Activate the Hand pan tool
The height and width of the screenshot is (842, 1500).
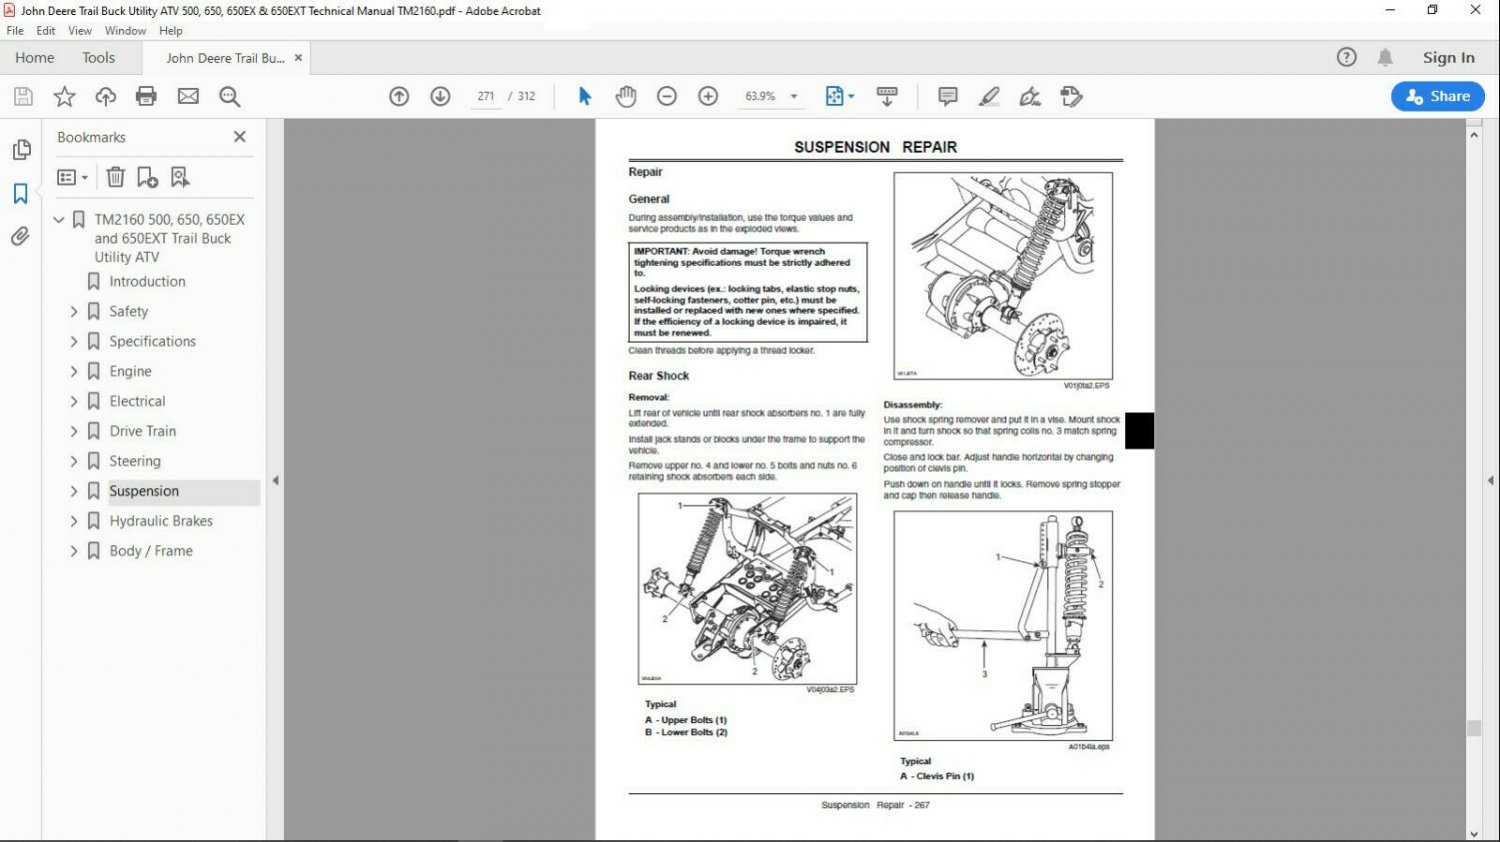point(626,97)
